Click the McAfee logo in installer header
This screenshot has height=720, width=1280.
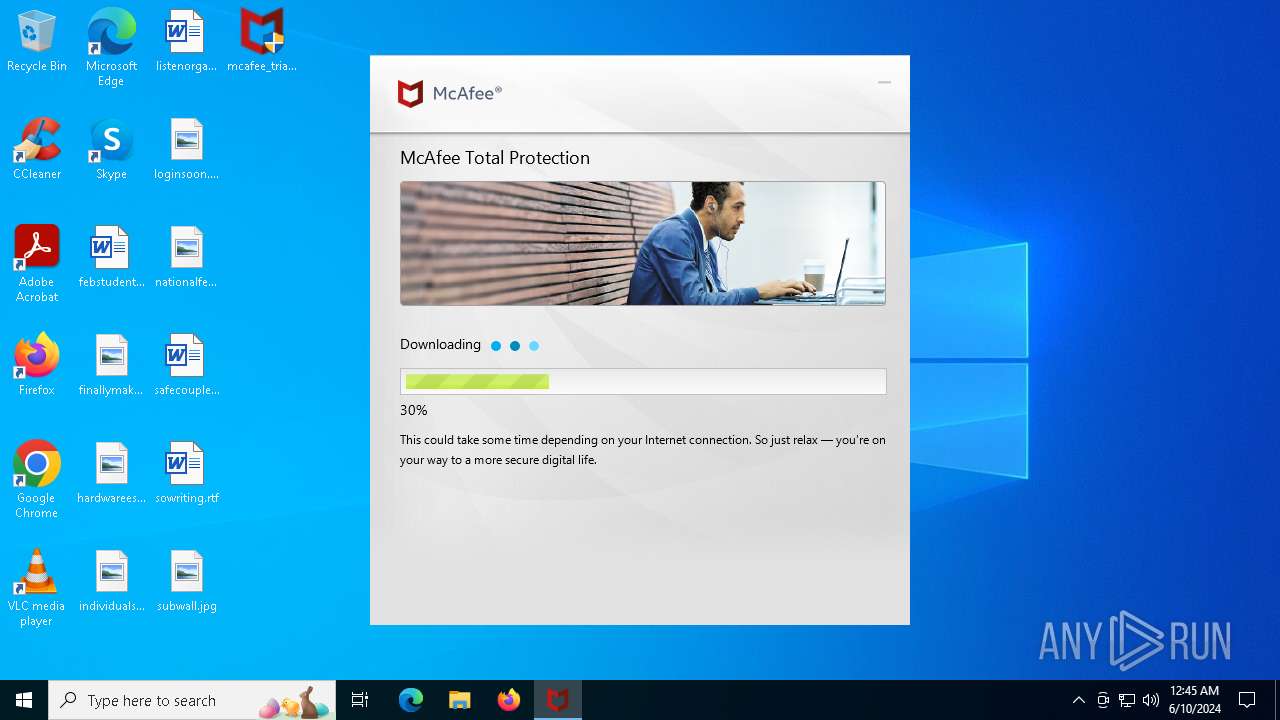[449, 94]
